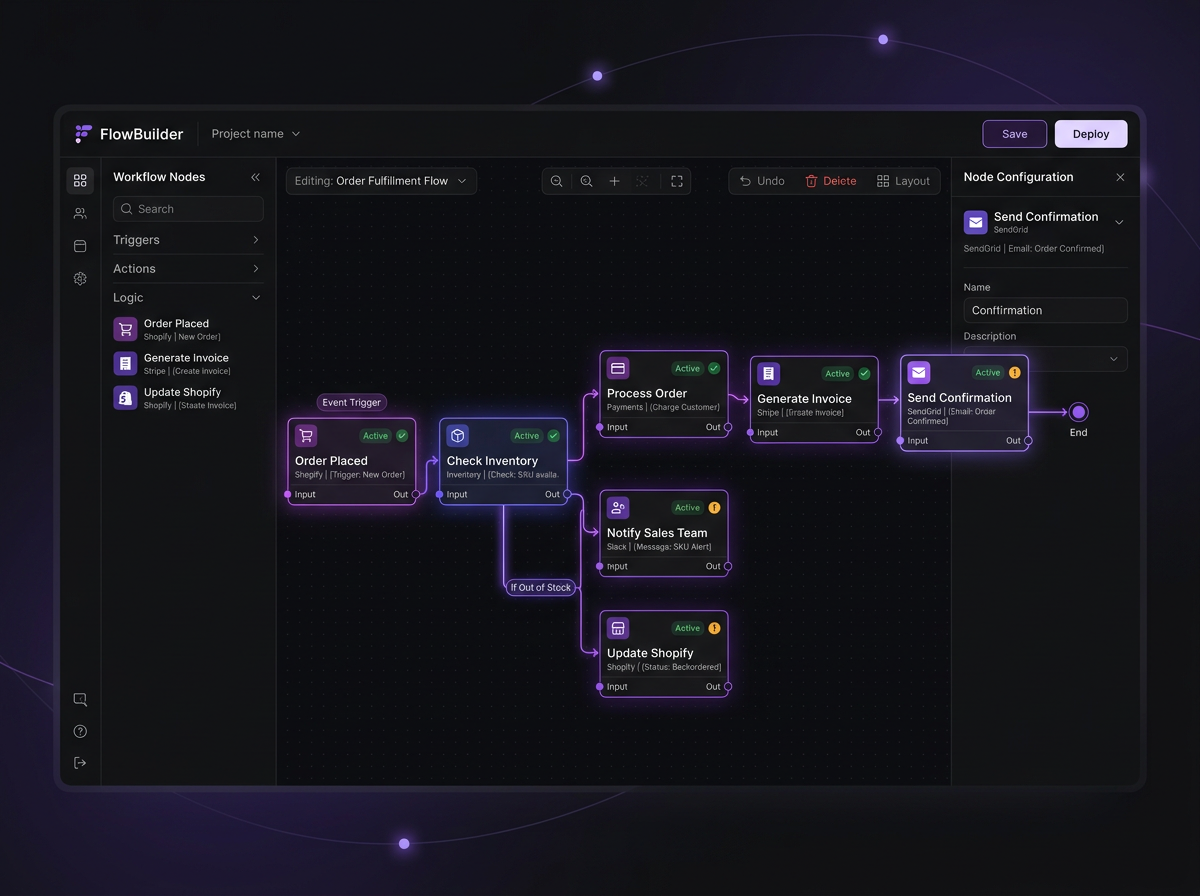The width and height of the screenshot is (1200, 896).
Task: Click the Notify Sales Team node title
Action: pyautogui.click(x=657, y=533)
